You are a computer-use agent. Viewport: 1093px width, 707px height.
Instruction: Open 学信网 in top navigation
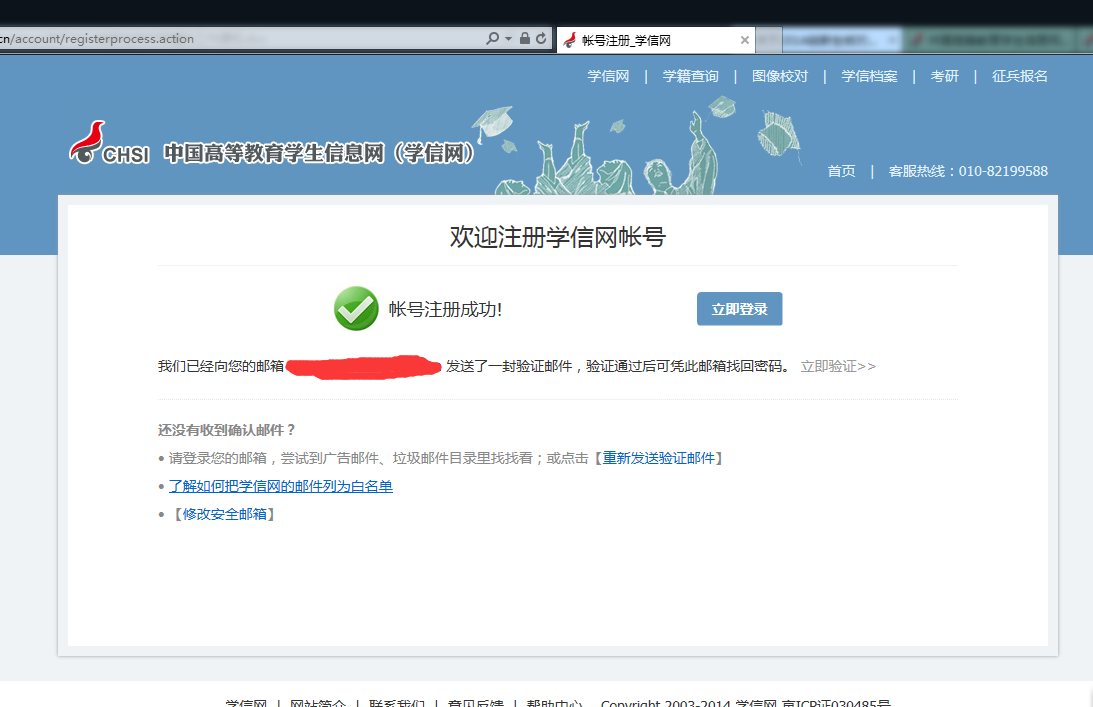tap(608, 76)
